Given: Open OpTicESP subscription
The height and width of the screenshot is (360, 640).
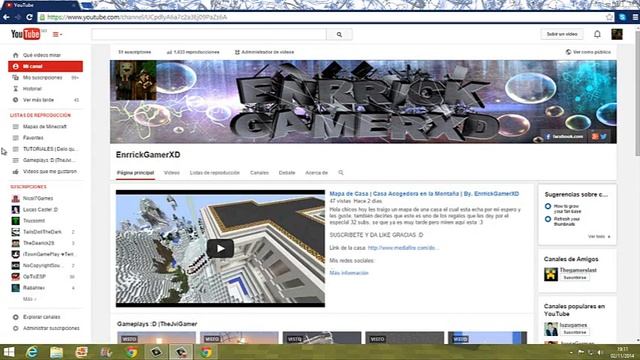Looking at the screenshot, I should tap(34, 277).
